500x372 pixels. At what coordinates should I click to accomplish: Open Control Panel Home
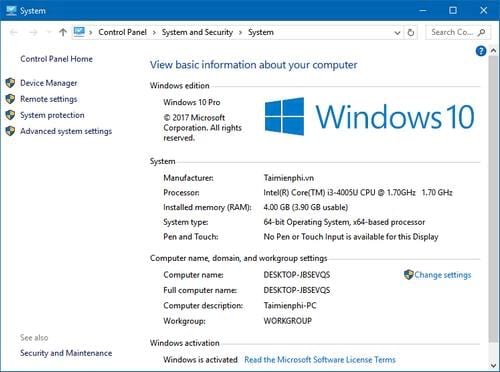tap(56, 59)
